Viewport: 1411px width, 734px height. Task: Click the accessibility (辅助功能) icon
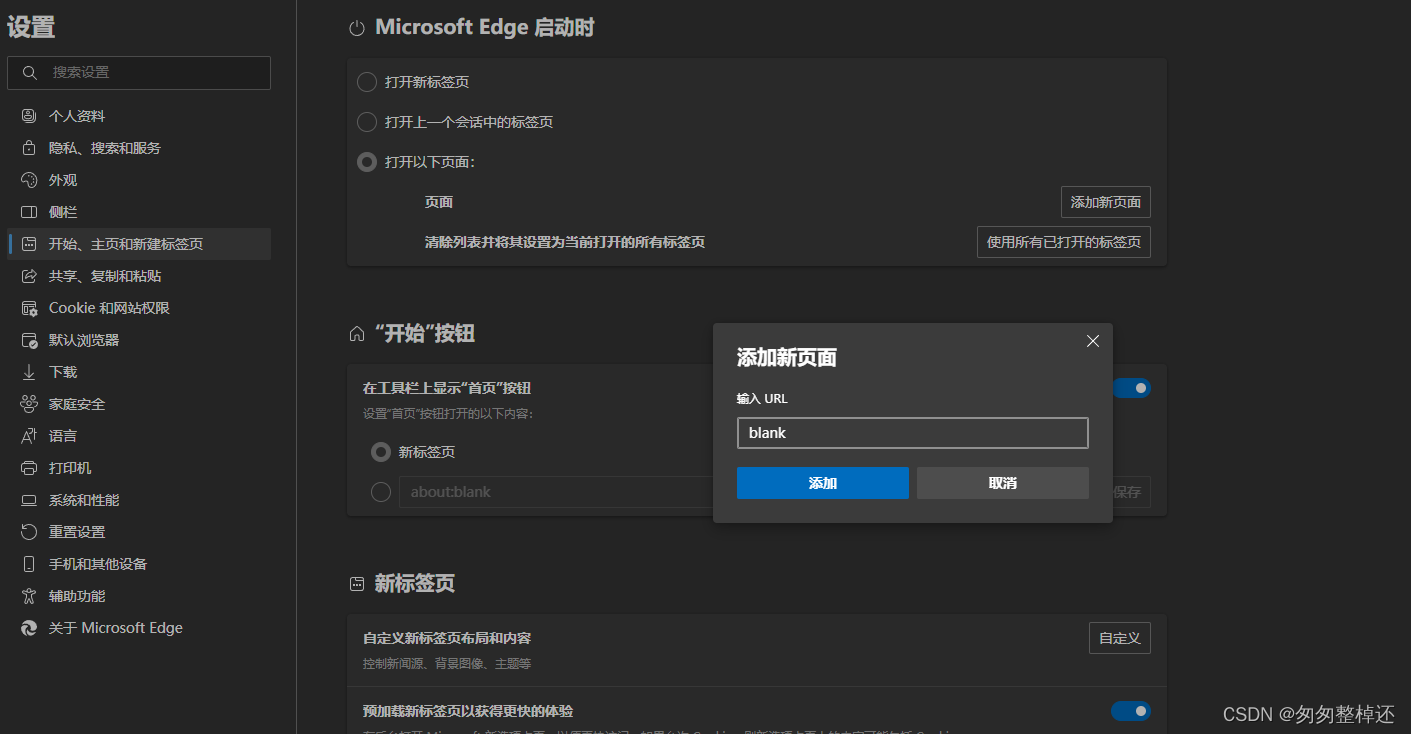pyautogui.click(x=29, y=596)
